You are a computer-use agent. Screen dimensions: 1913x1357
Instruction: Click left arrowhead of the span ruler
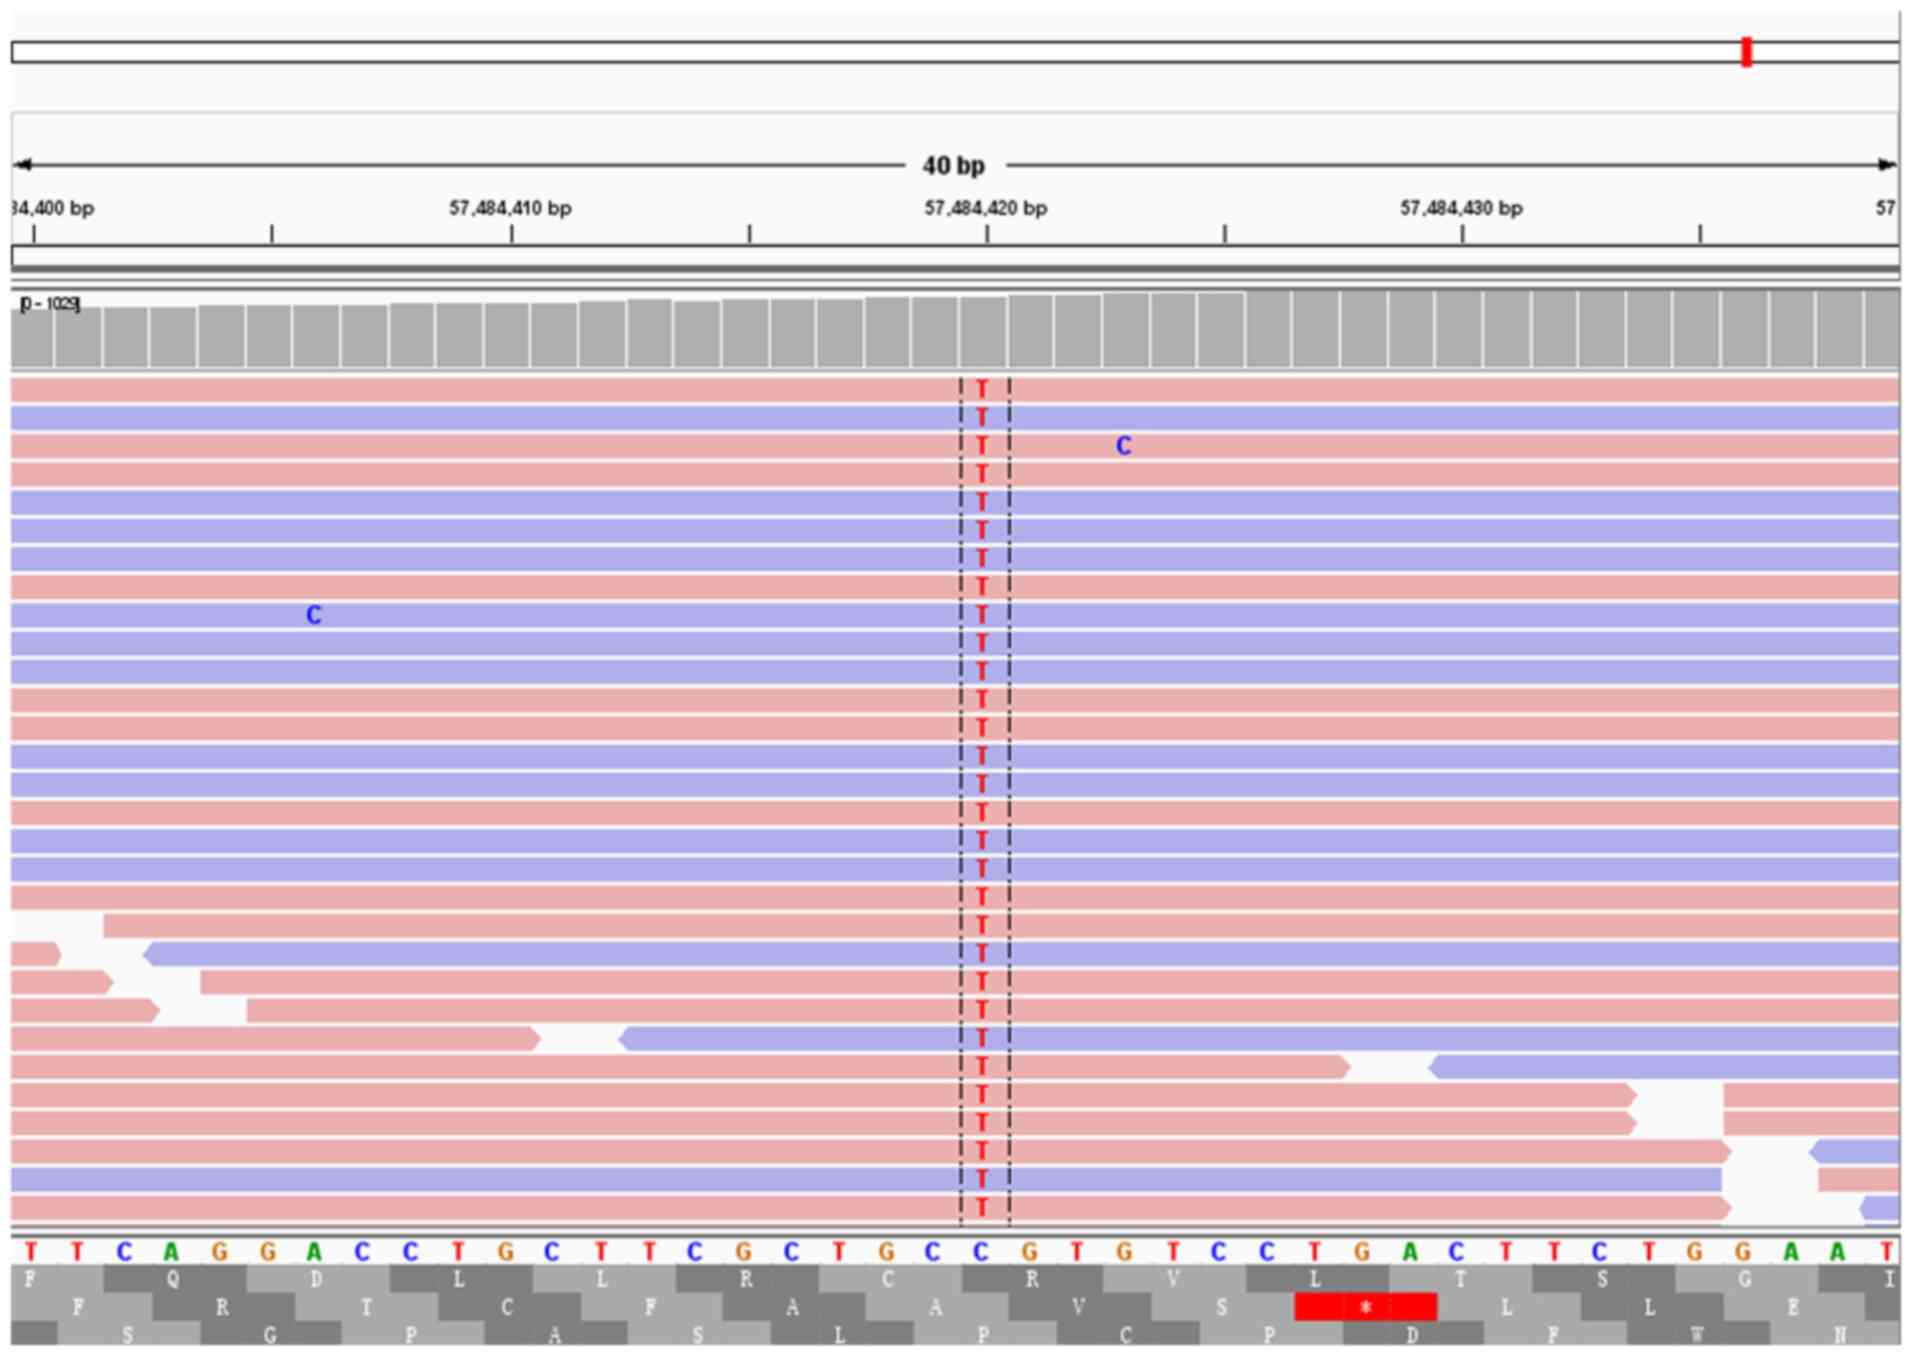22,165
